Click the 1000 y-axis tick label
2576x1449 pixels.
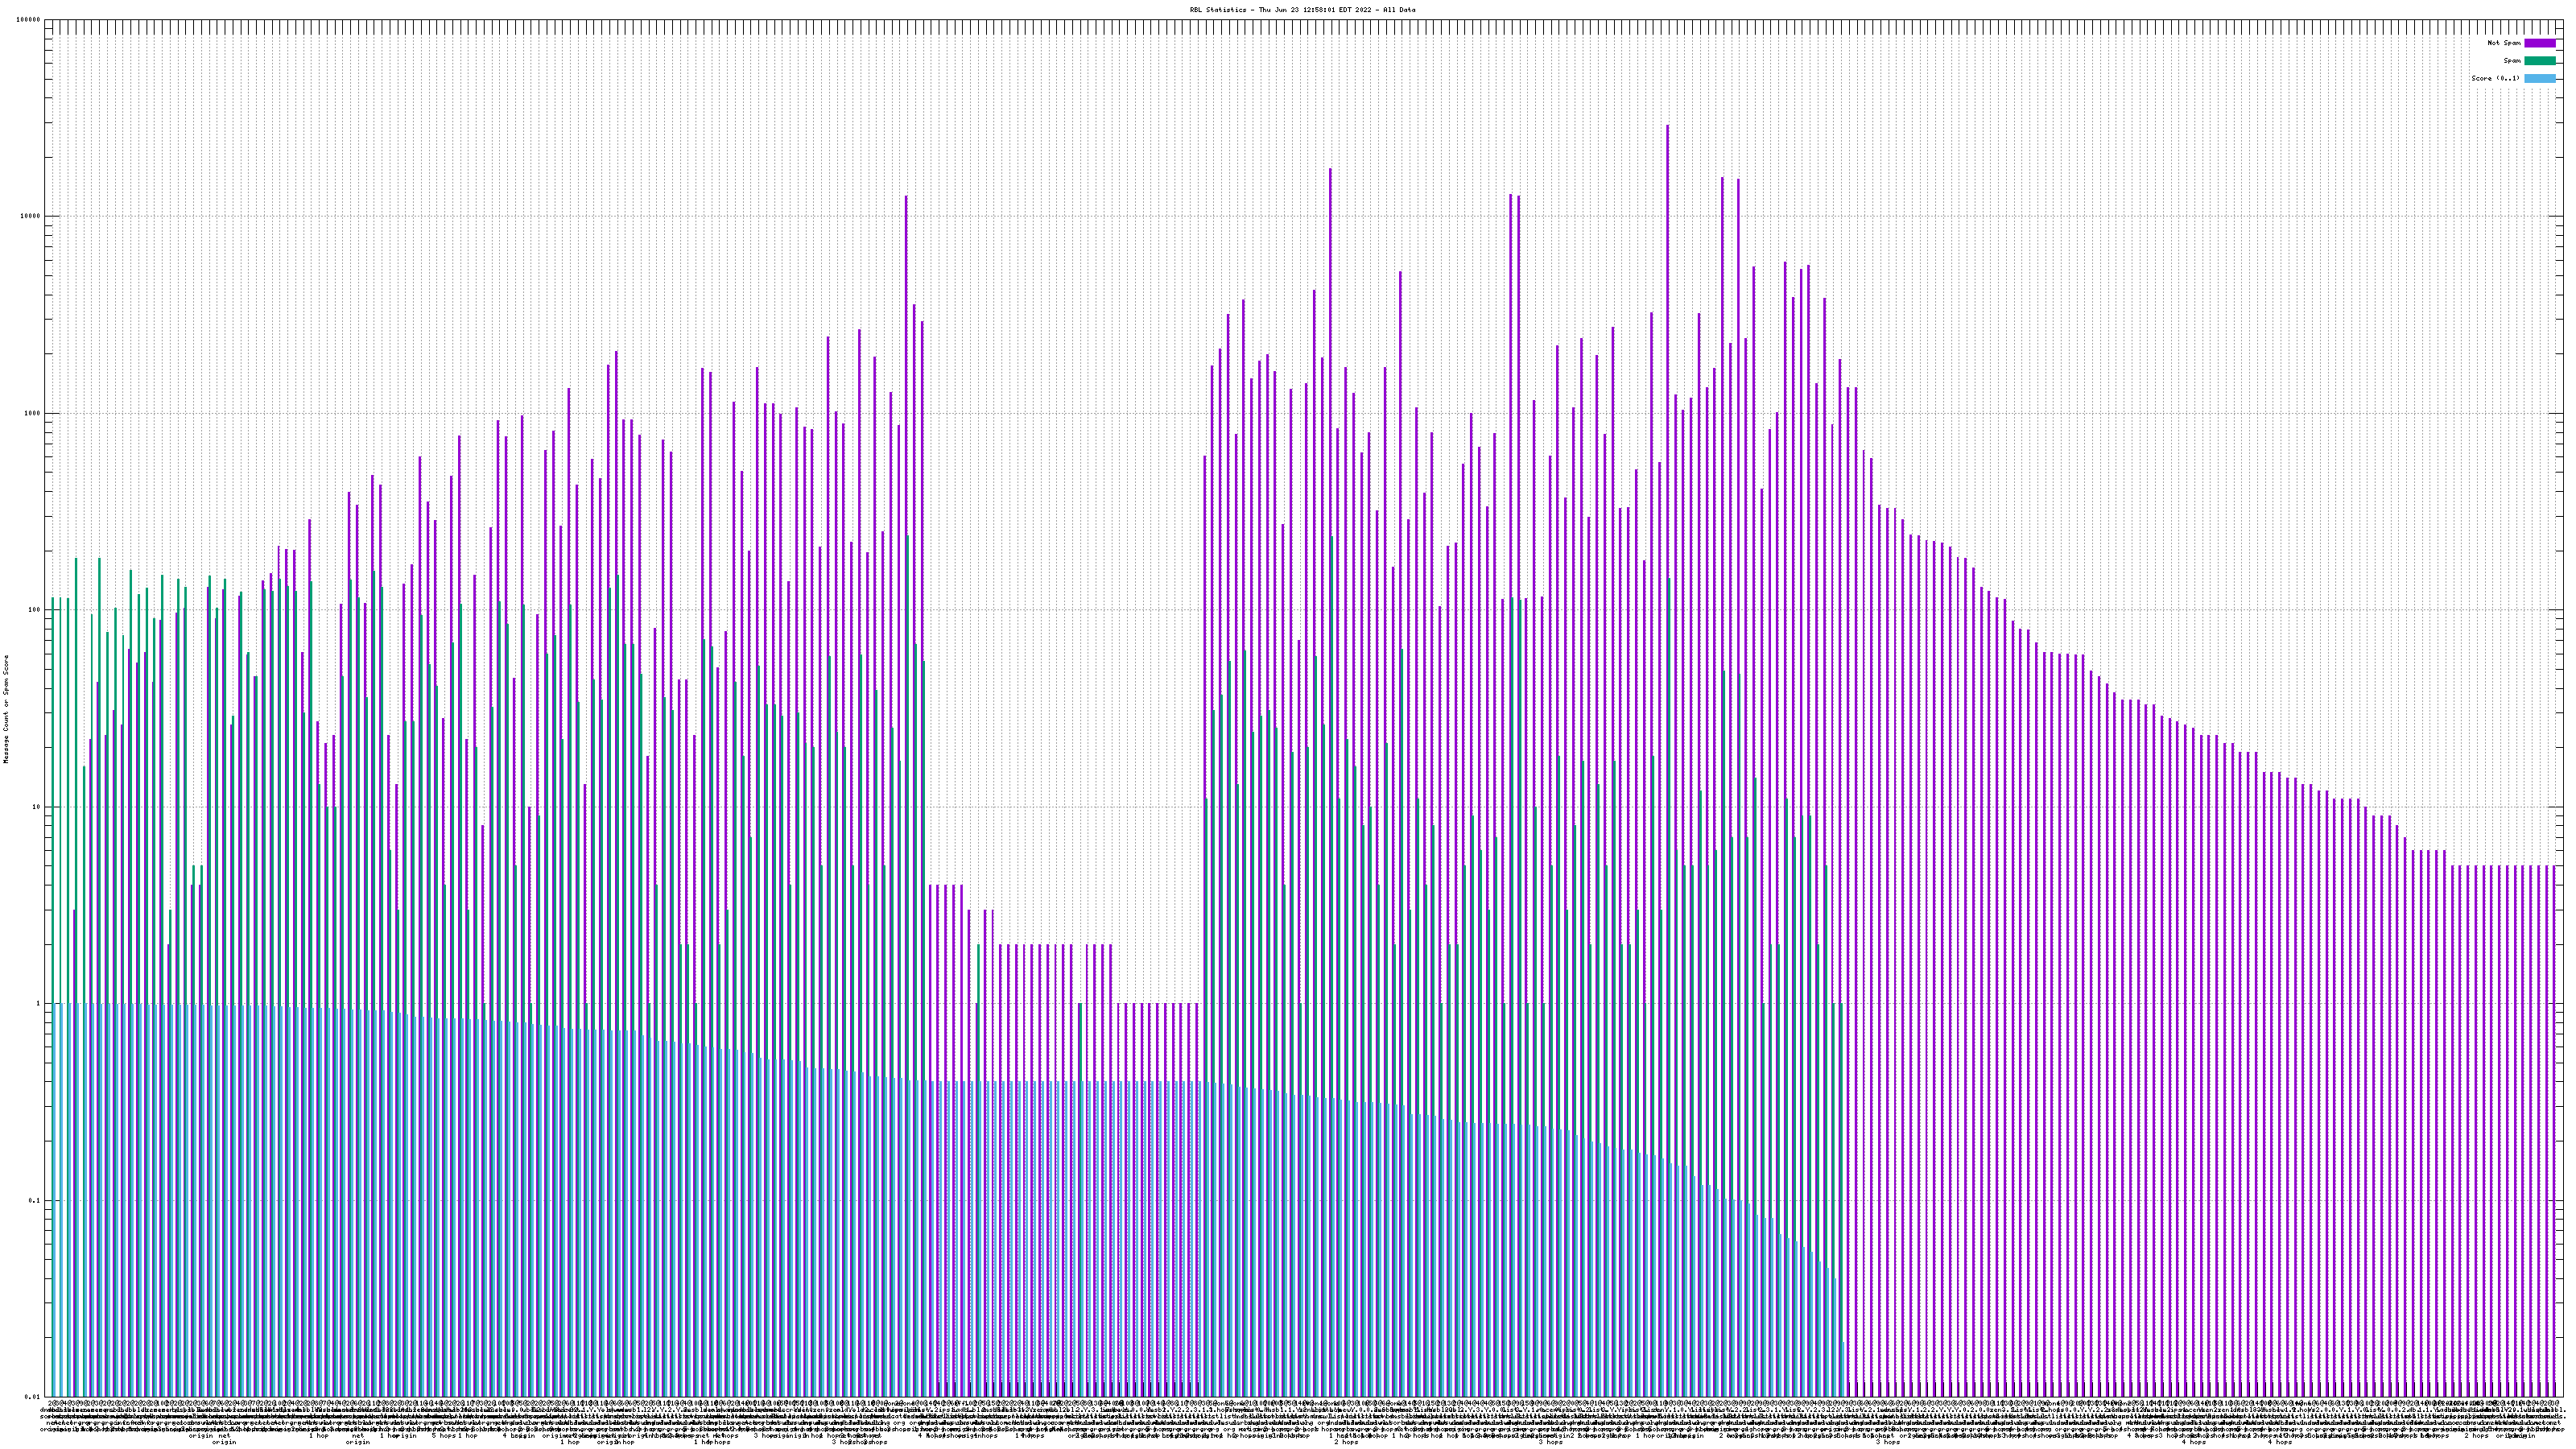pos(33,414)
